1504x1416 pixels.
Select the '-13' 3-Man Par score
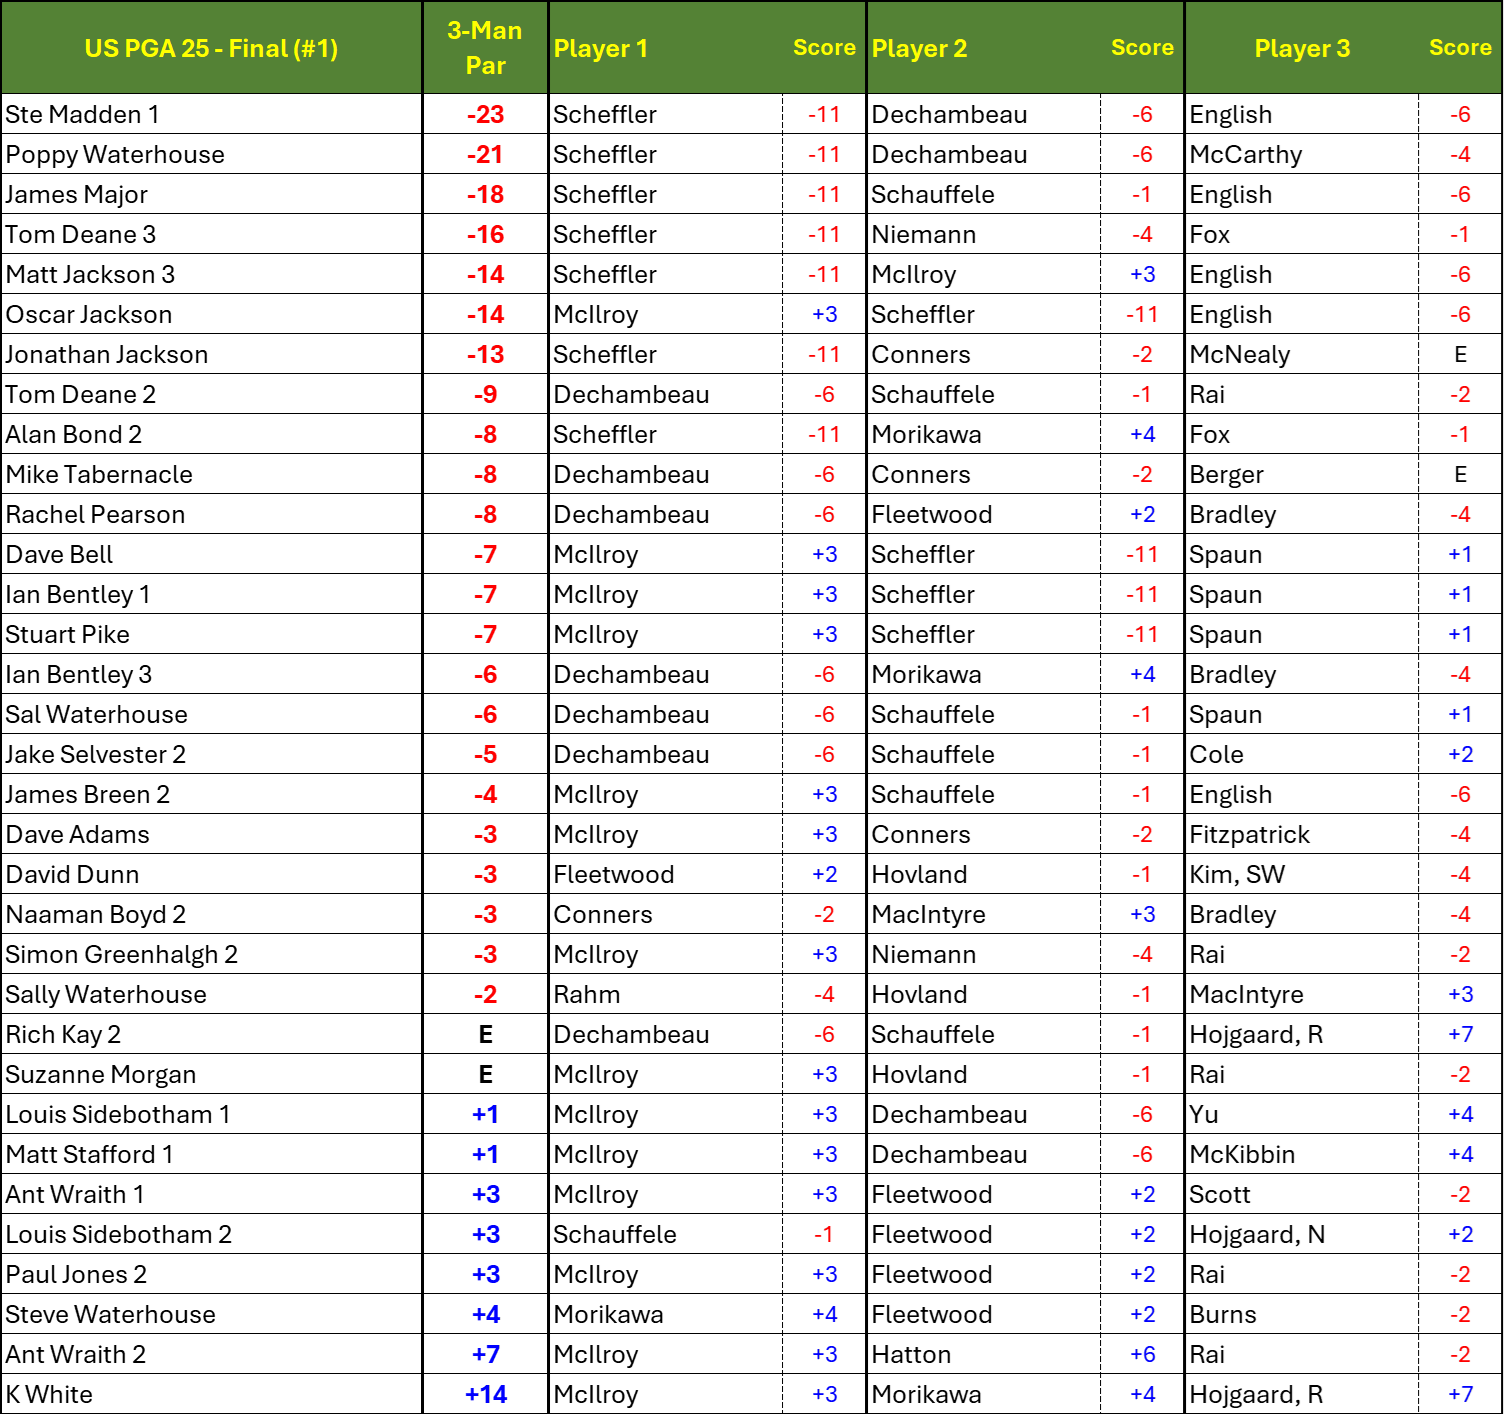click(485, 354)
